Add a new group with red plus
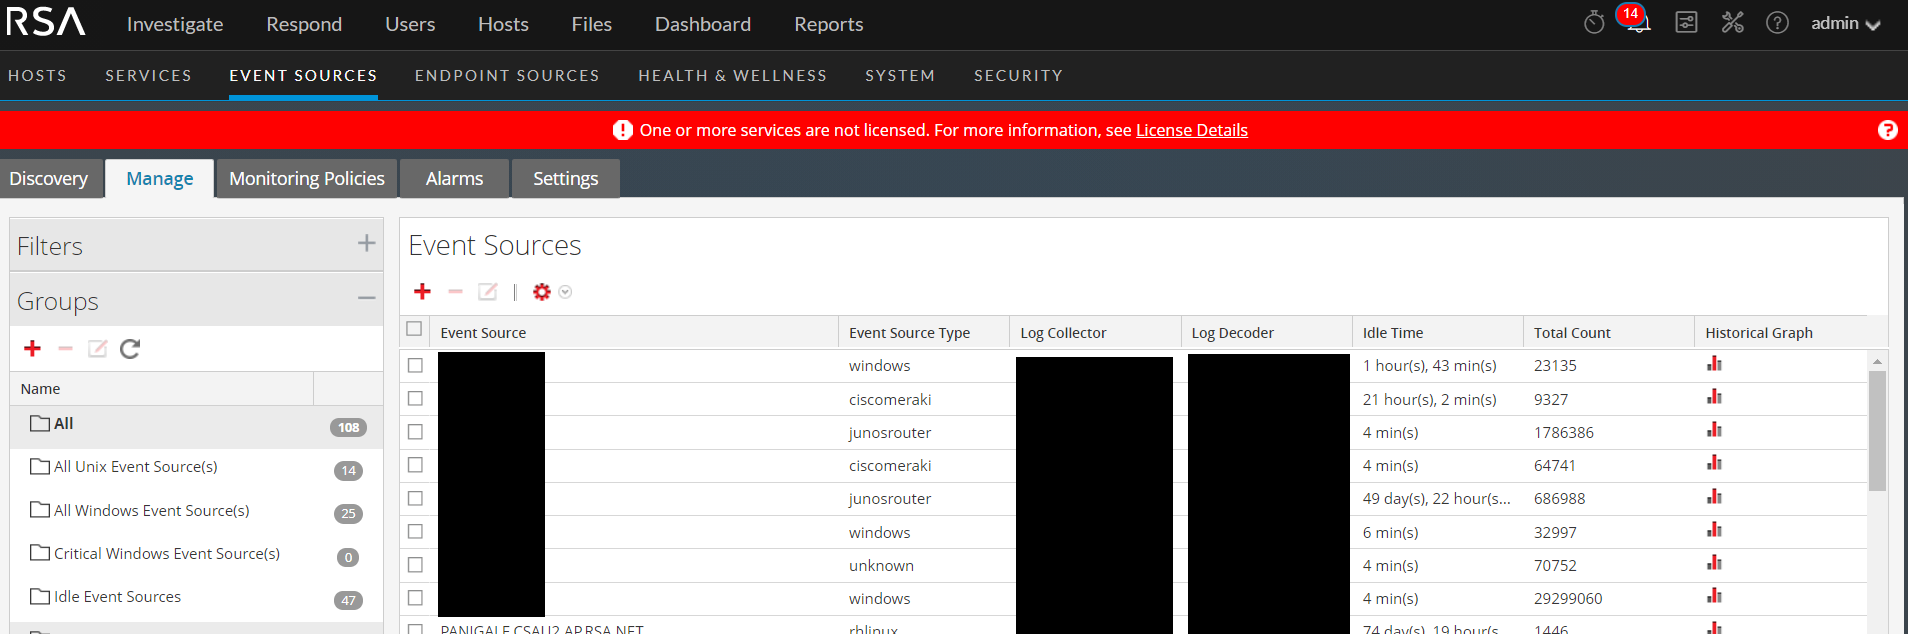The width and height of the screenshot is (1908, 634). [33, 348]
